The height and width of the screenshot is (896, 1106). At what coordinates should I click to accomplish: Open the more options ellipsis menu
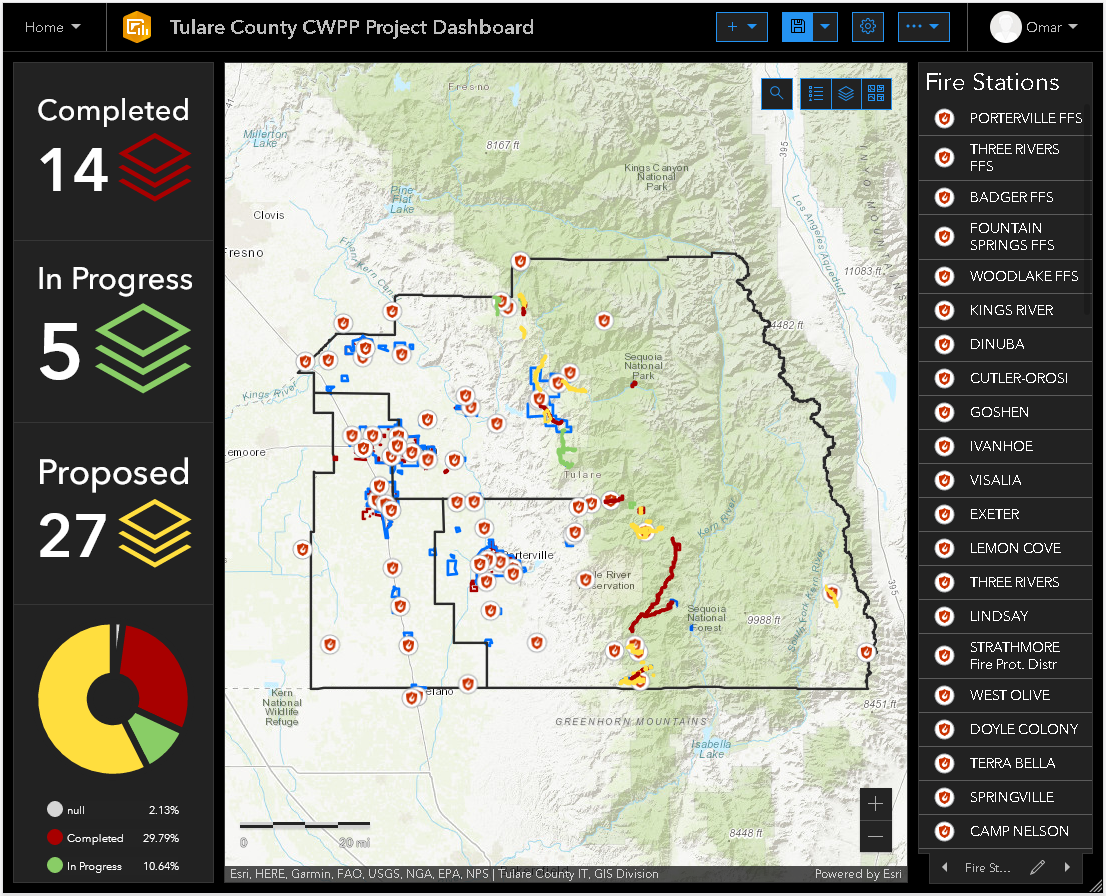click(x=923, y=27)
